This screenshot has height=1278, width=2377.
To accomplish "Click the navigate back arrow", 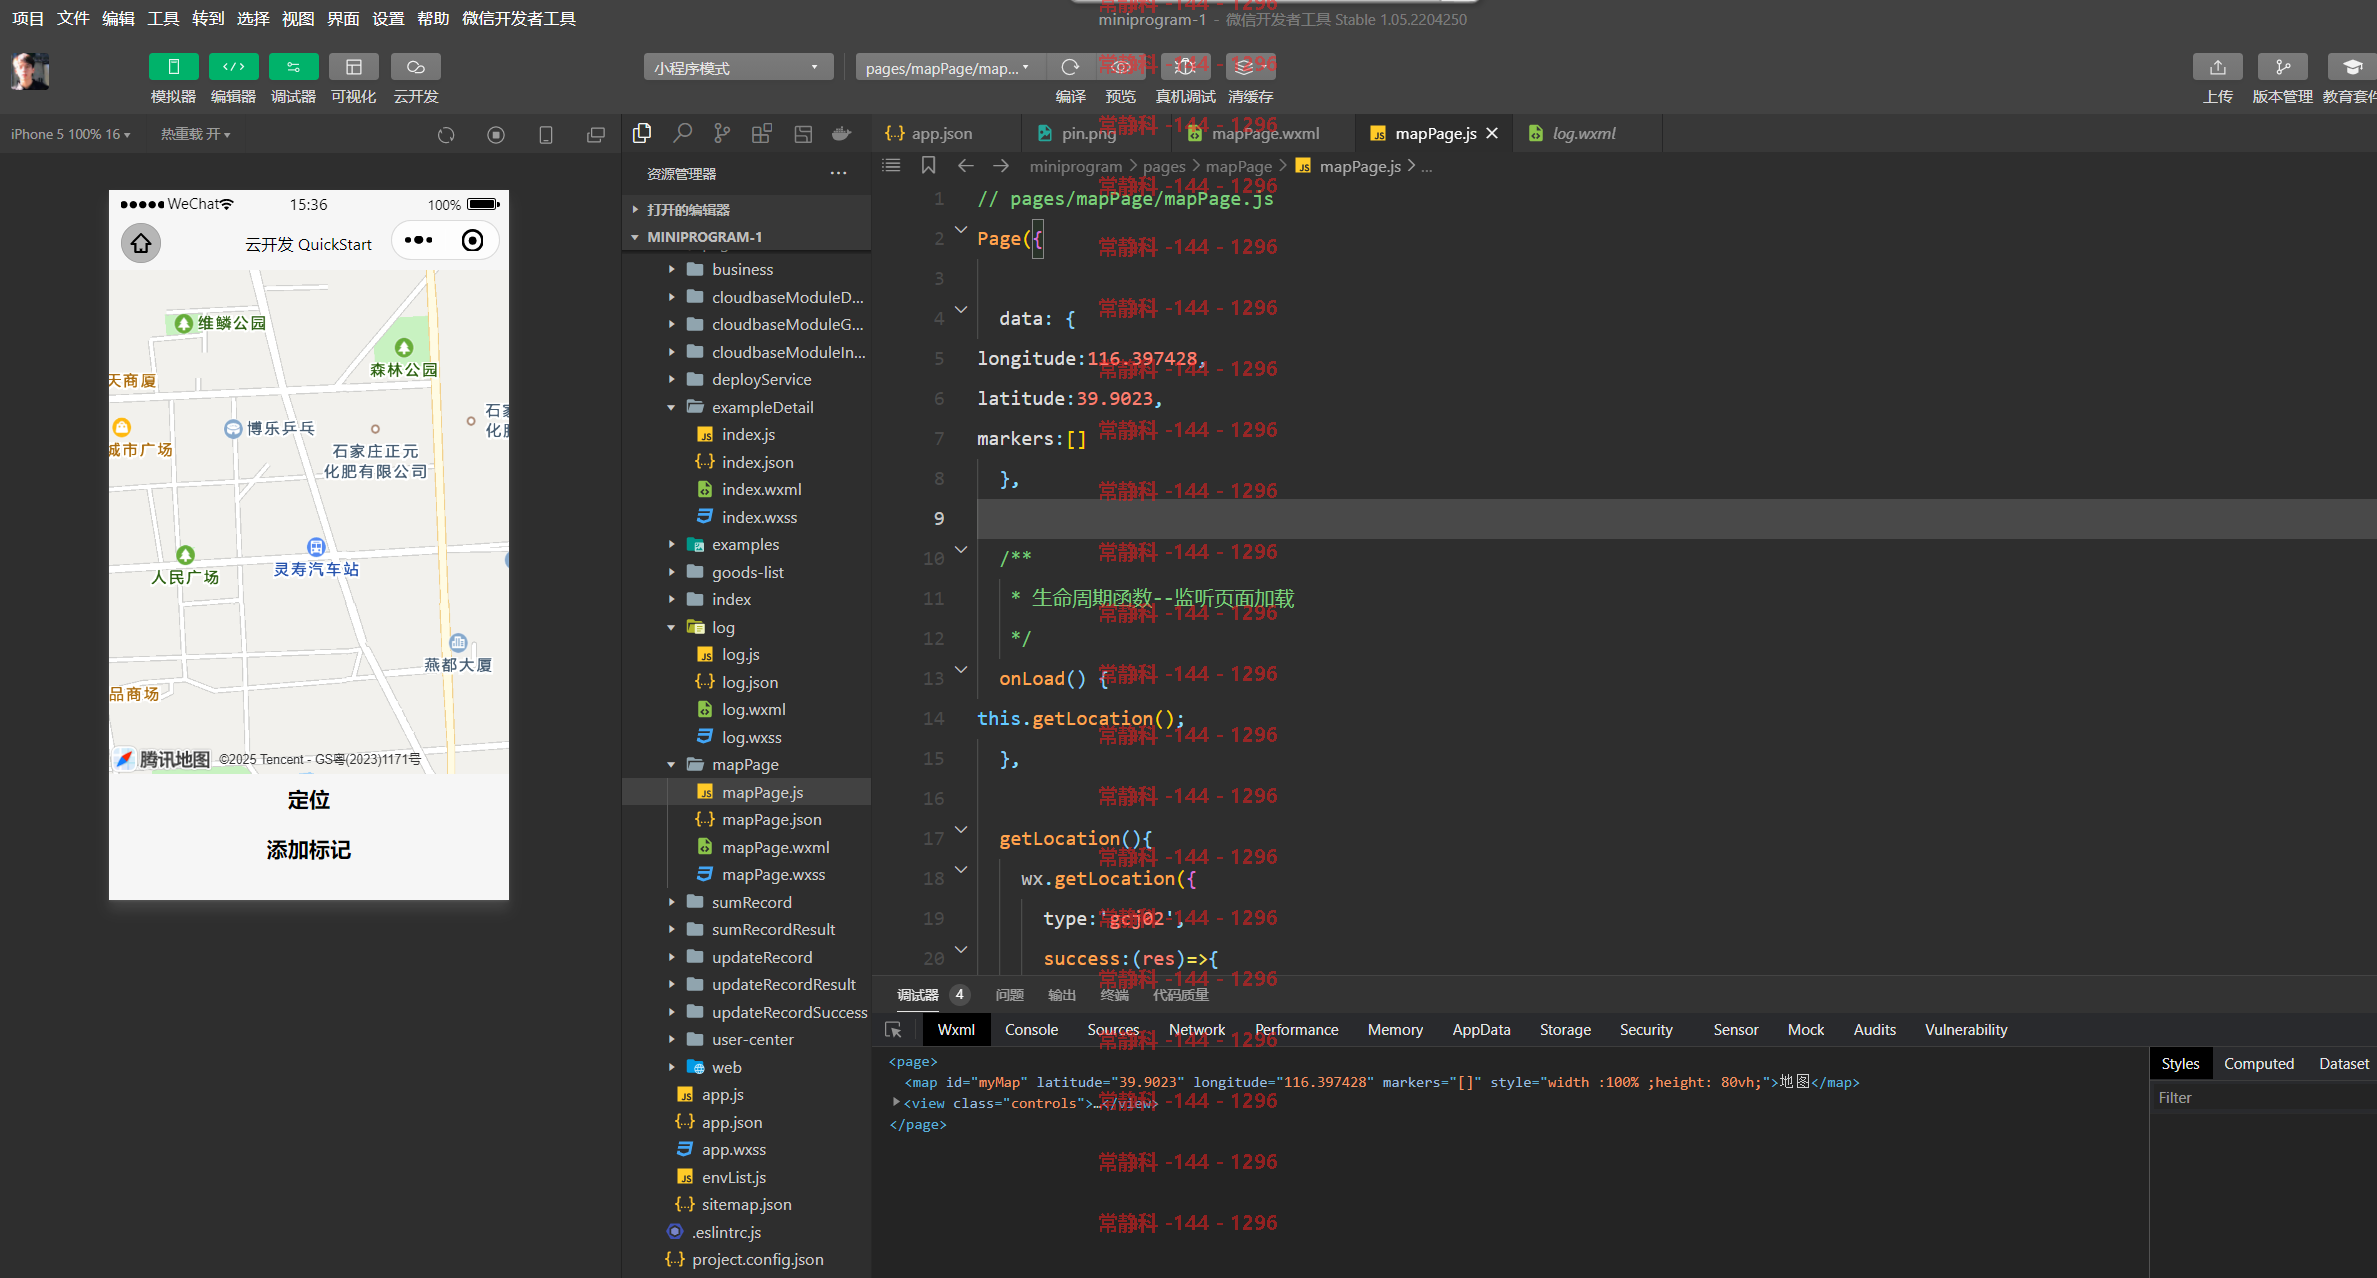I will [965, 165].
